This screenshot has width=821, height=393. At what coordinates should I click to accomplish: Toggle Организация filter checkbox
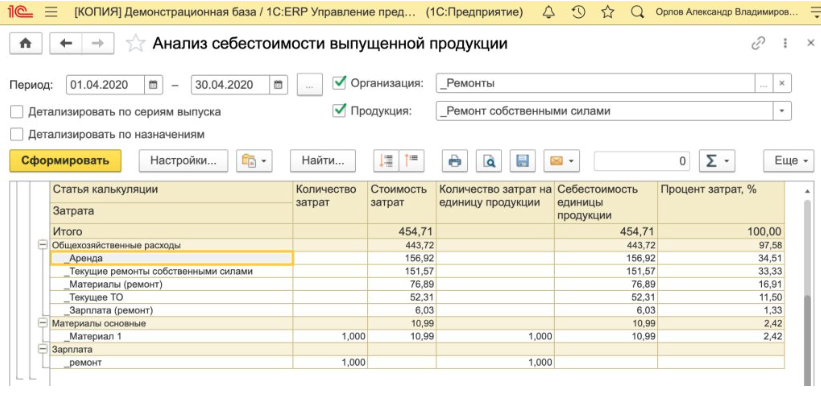click(x=340, y=83)
